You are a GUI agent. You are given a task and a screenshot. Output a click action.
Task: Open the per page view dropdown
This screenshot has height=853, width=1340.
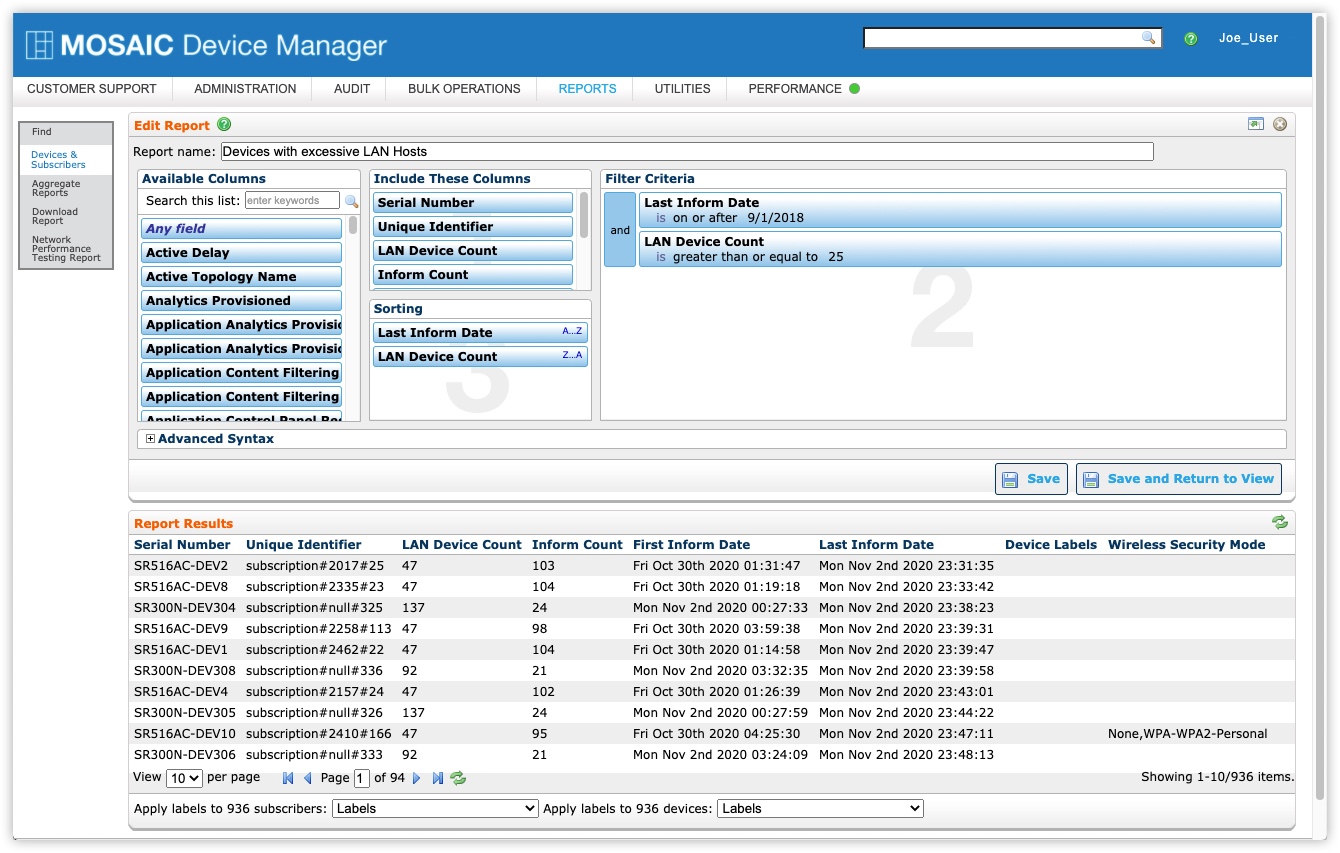click(x=184, y=778)
